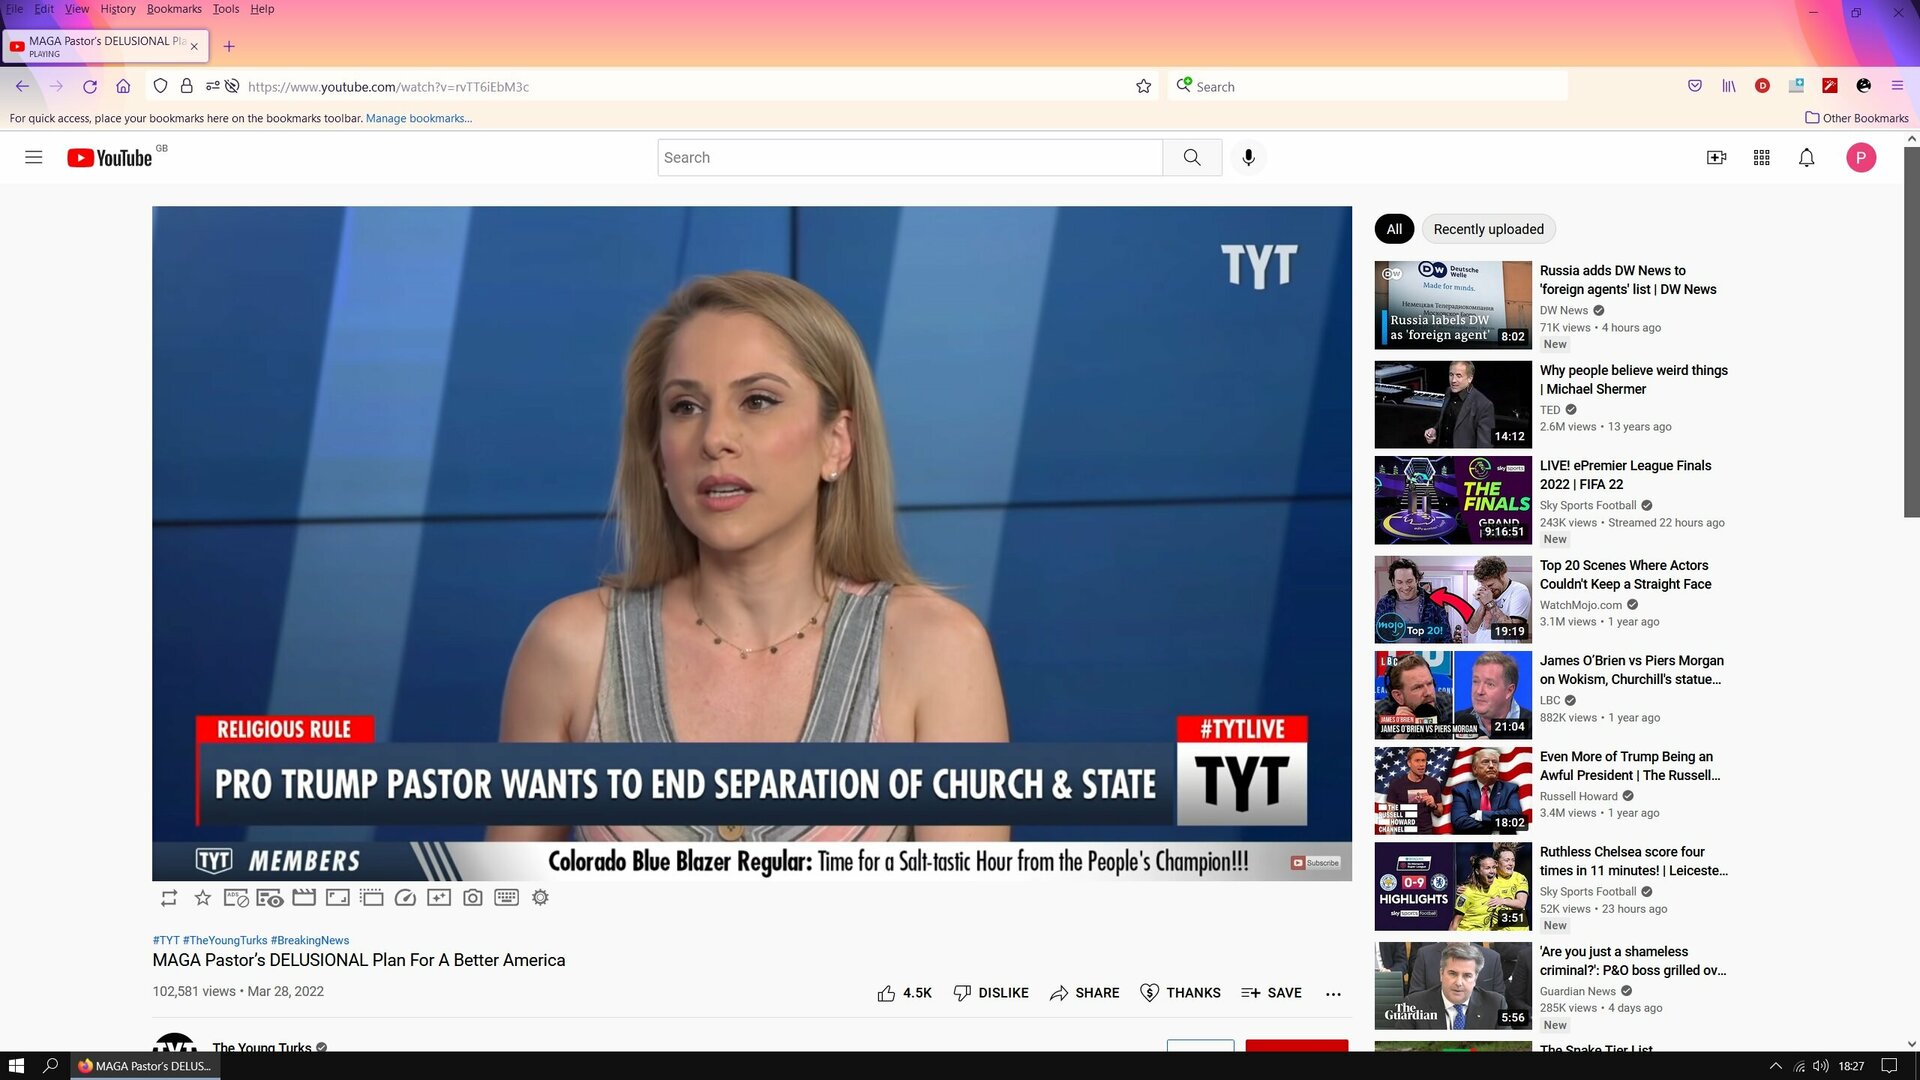Screen dimensions: 1920x1080
Task: Click the sparkle video filters icon
Action: [x=439, y=898]
